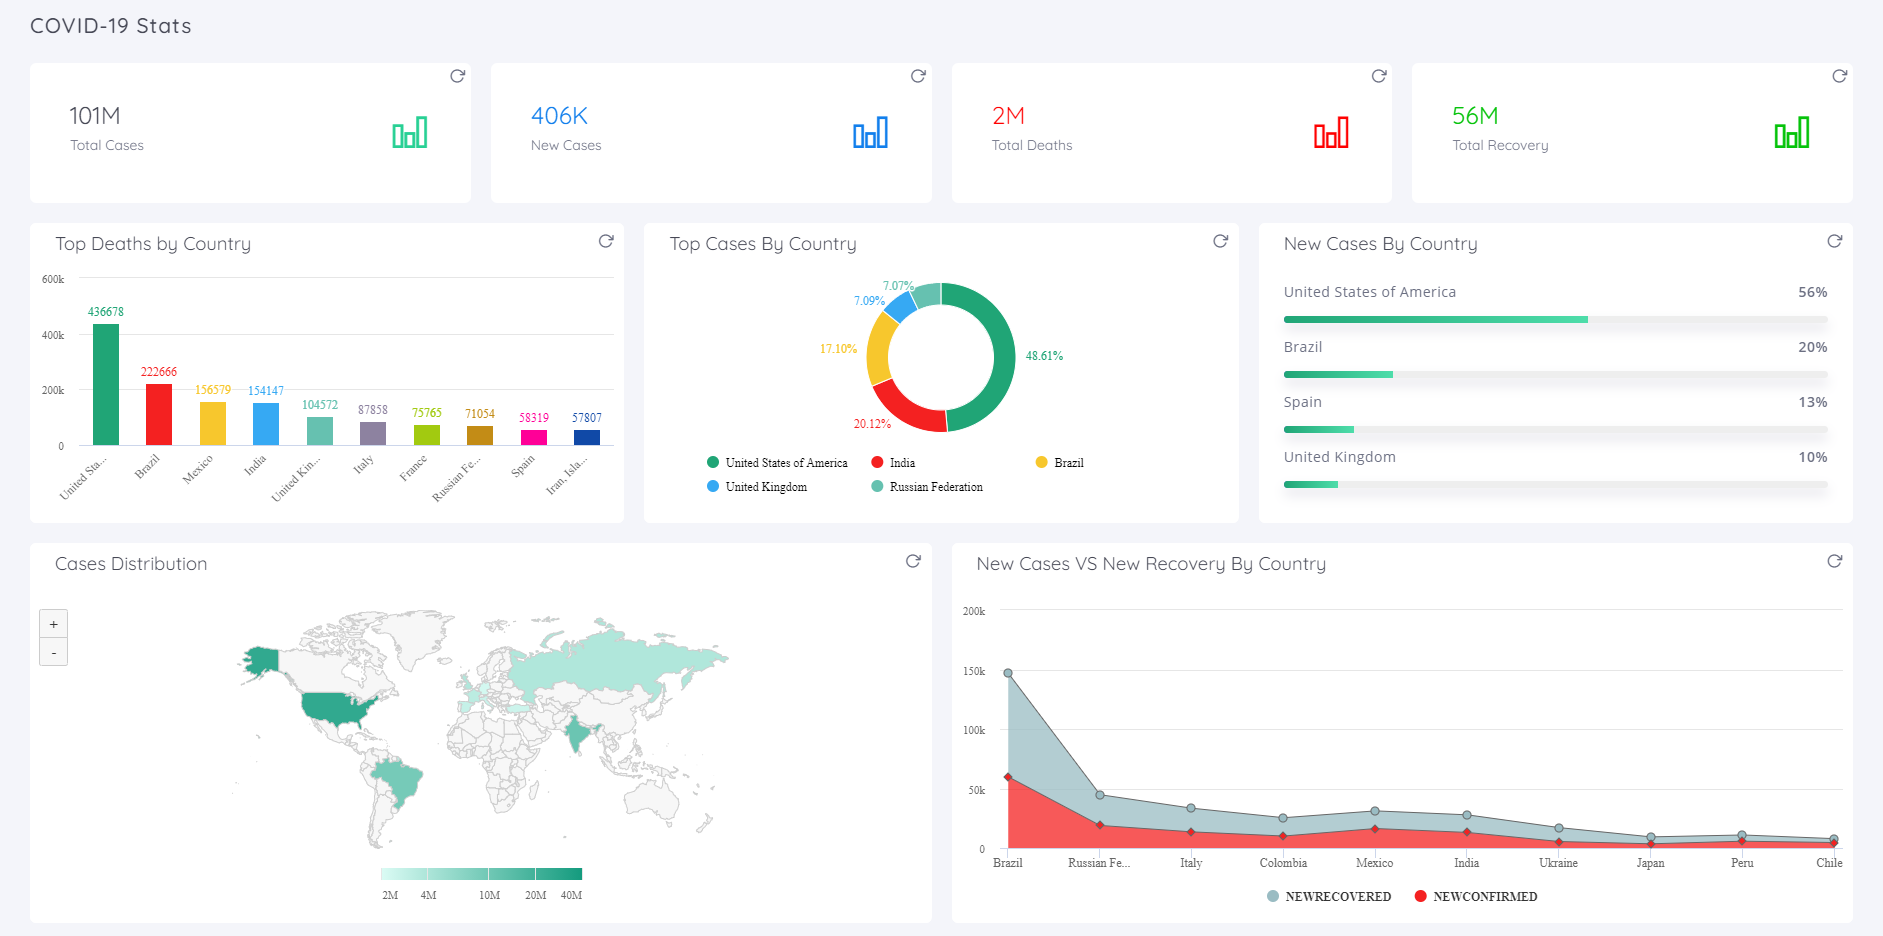Click the map color scale legend
Screen dimensions: 1883x936
481,874
